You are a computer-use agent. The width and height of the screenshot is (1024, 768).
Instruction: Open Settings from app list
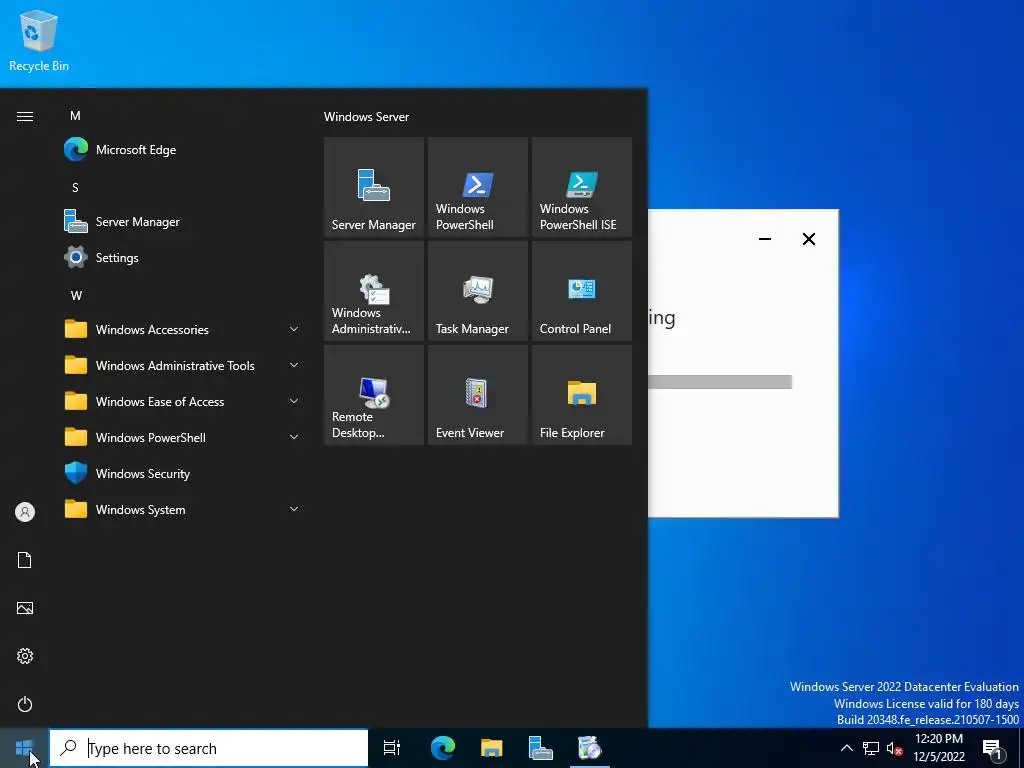coord(183,257)
